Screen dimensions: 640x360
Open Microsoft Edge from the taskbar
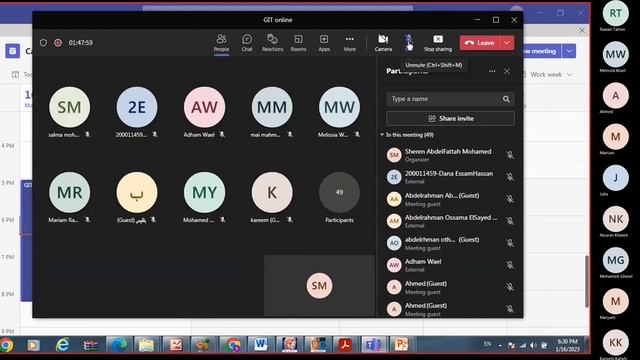[x=119, y=345]
